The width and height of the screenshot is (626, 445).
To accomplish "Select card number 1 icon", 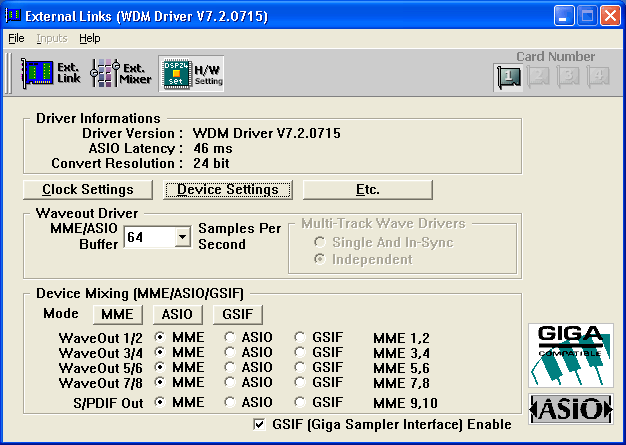I will point(508,77).
